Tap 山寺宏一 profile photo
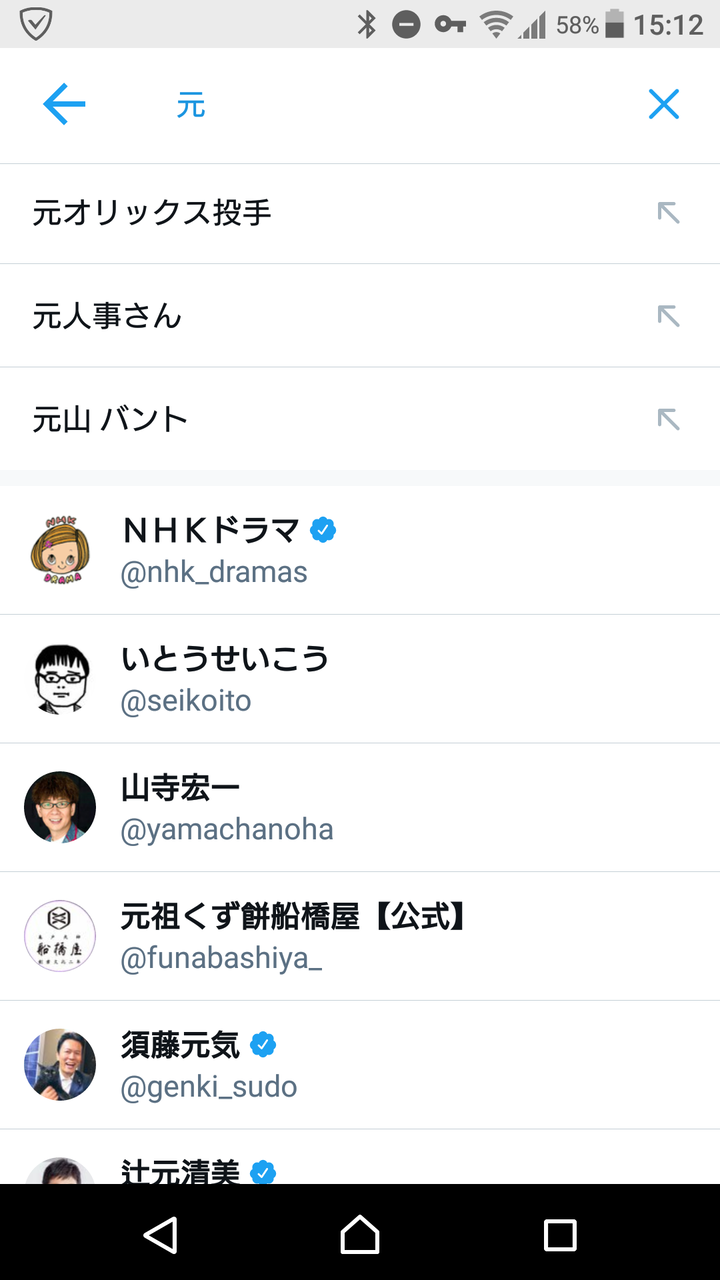The image size is (720, 1280). pyautogui.click(x=60, y=807)
